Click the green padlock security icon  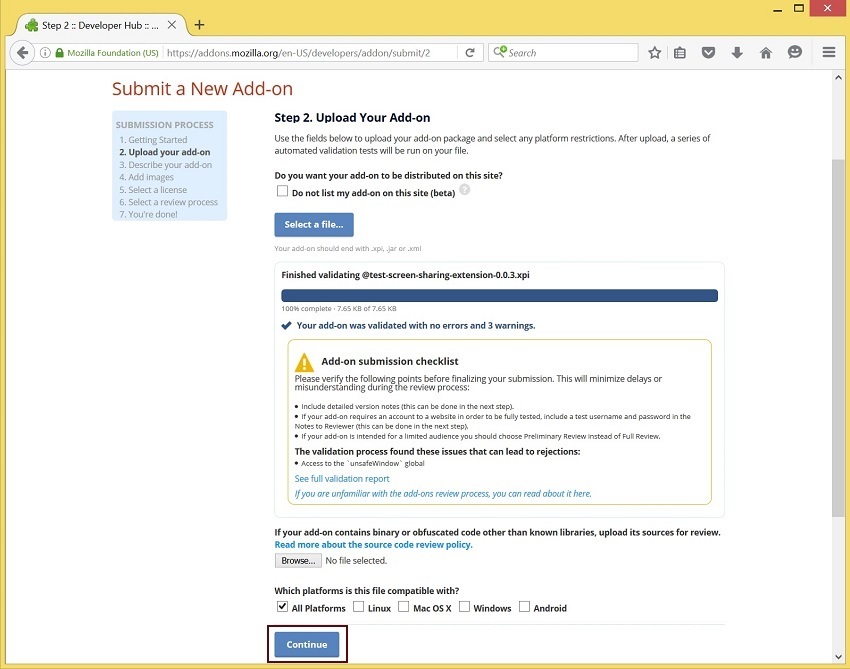point(60,53)
